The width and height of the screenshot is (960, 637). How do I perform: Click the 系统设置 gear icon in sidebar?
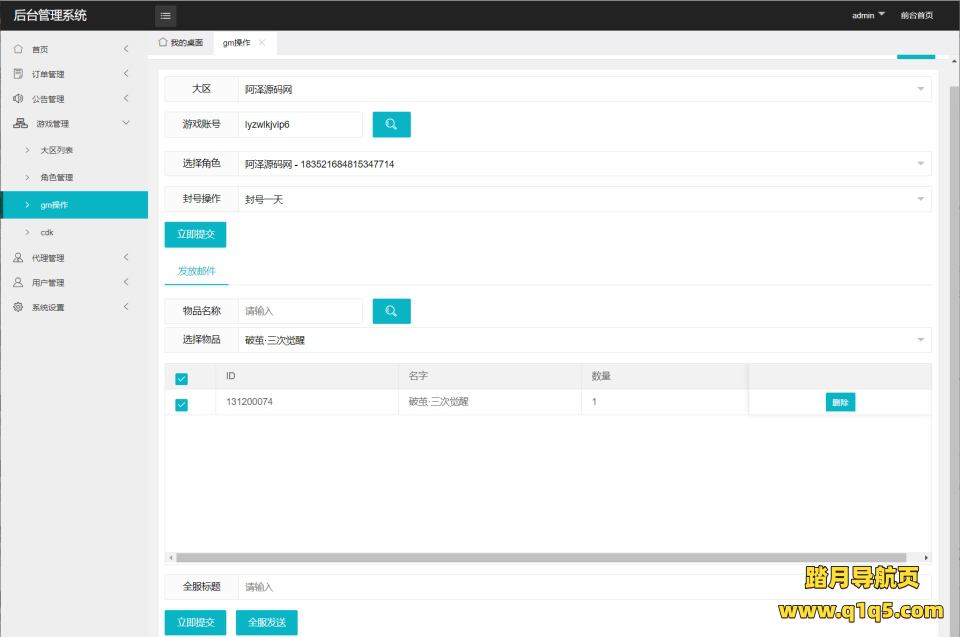click(18, 307)
